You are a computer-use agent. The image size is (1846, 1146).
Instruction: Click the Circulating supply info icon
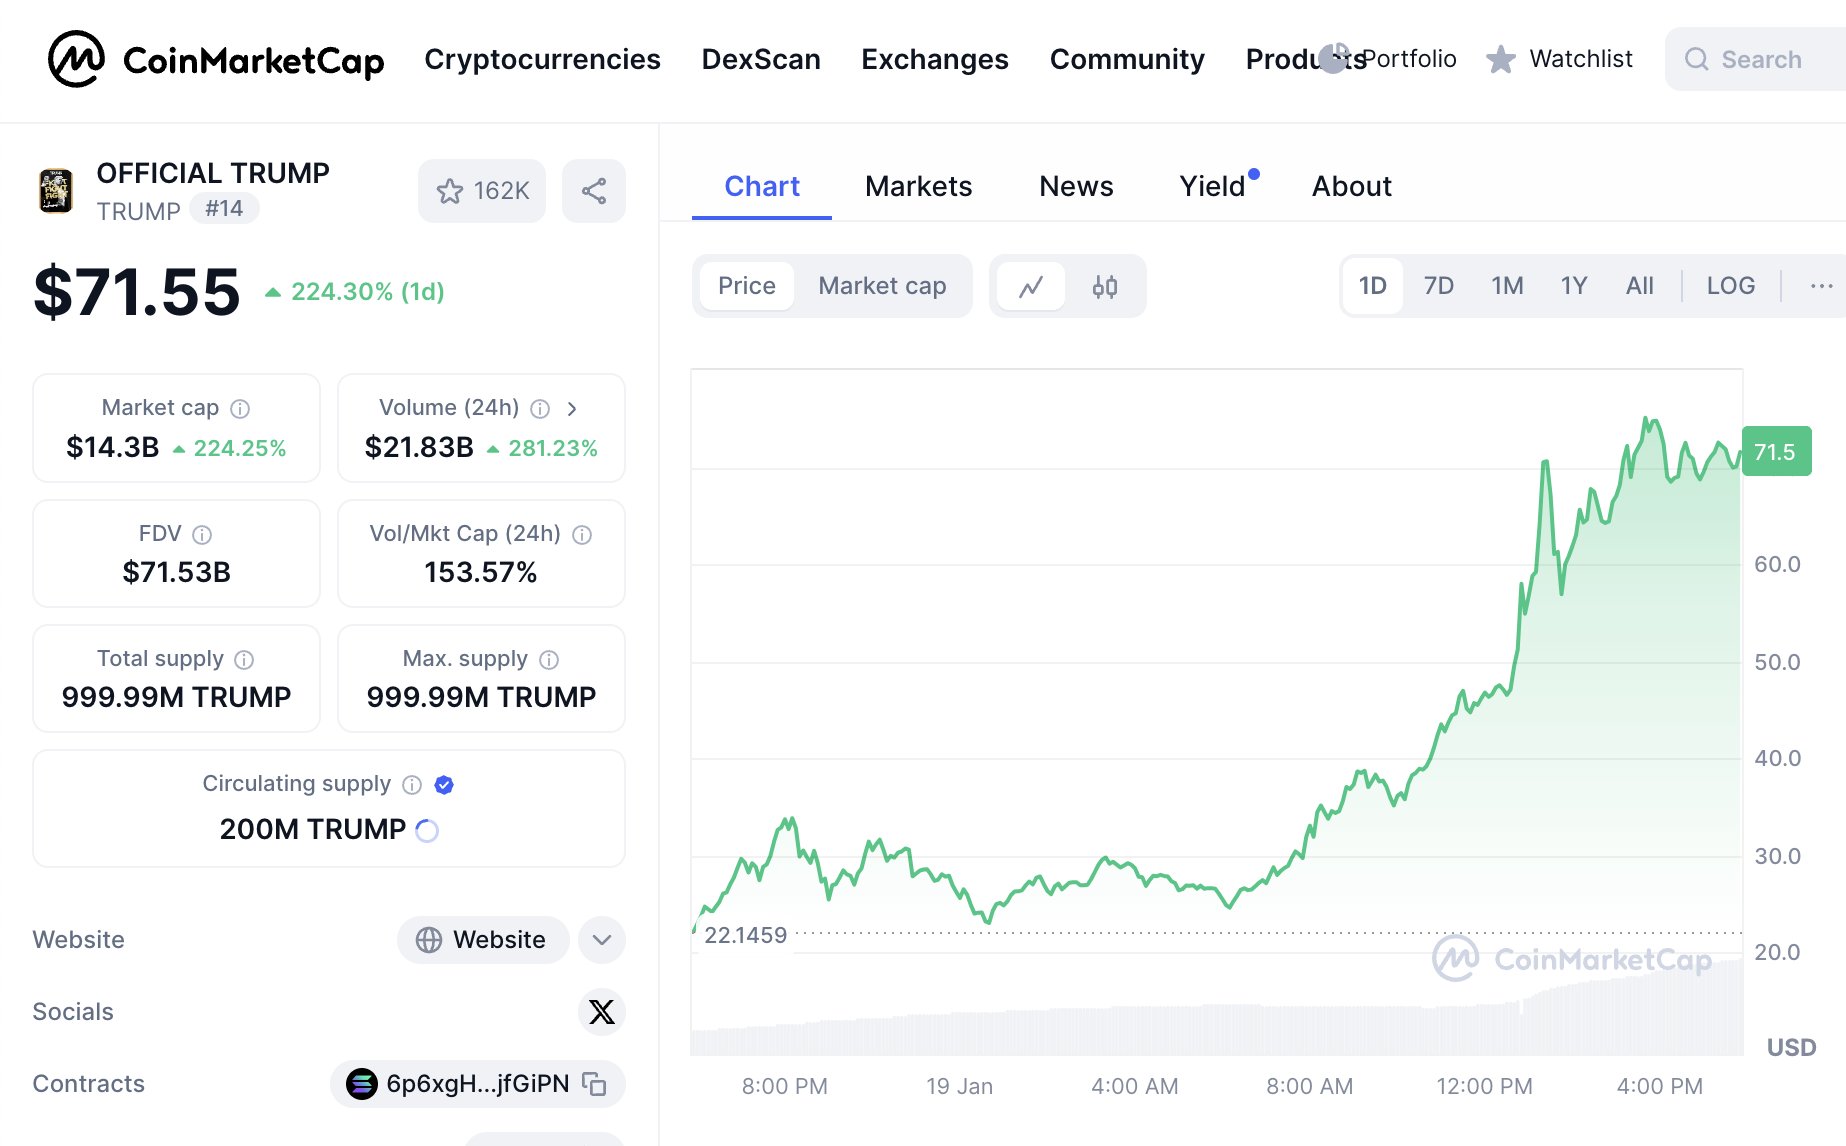(x=412, y=785)
